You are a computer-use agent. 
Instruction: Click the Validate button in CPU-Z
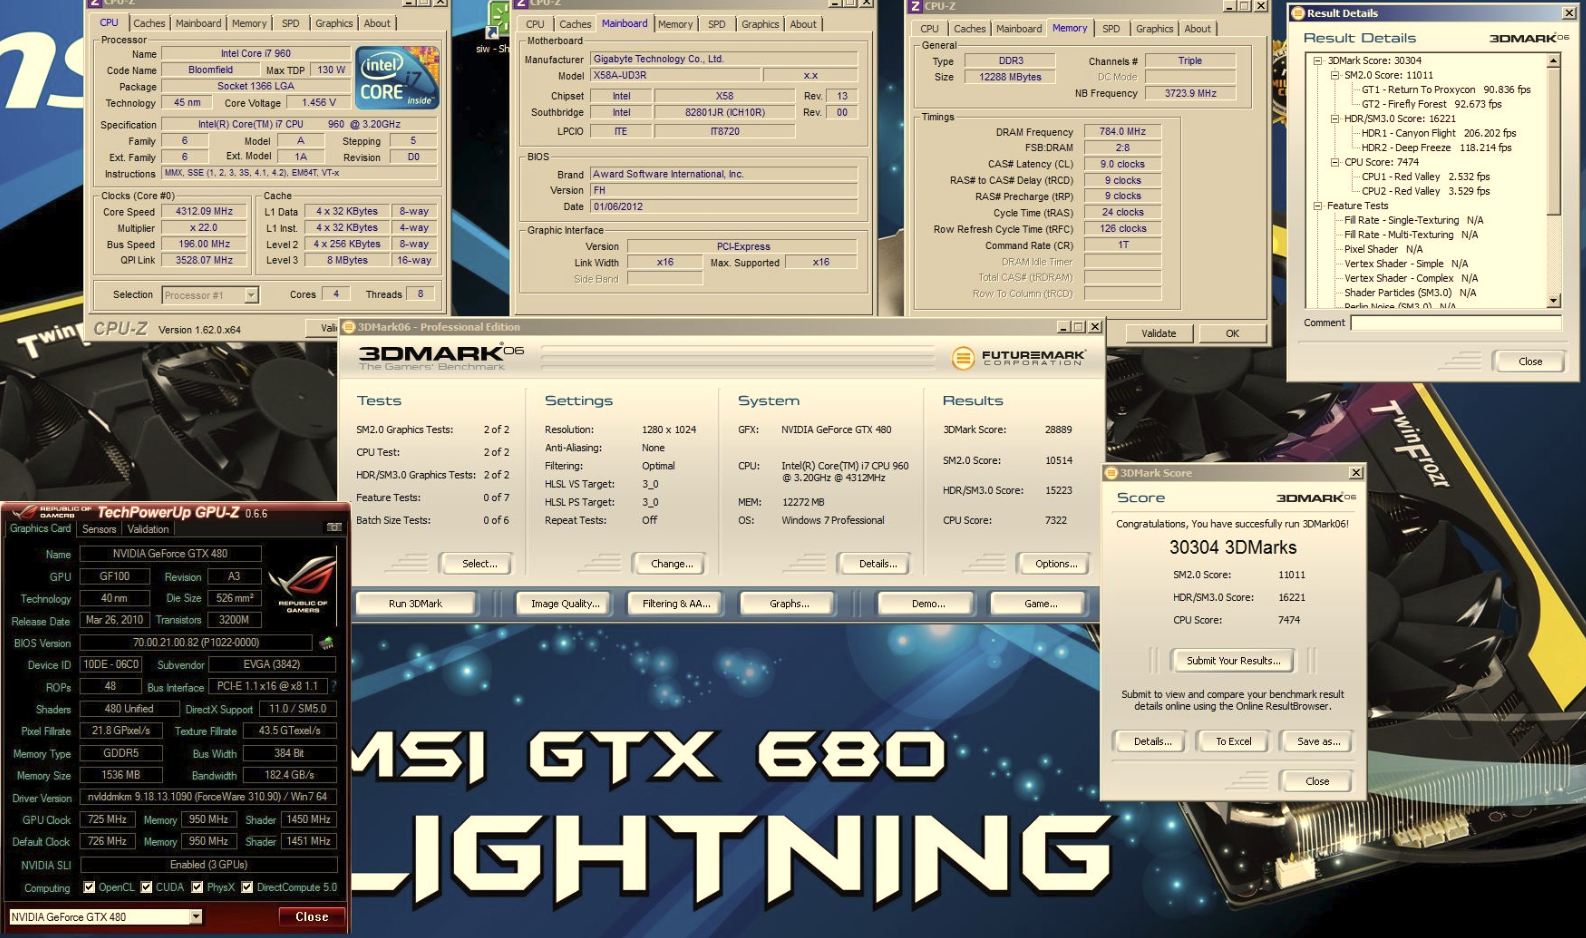tap(1158, 333)
